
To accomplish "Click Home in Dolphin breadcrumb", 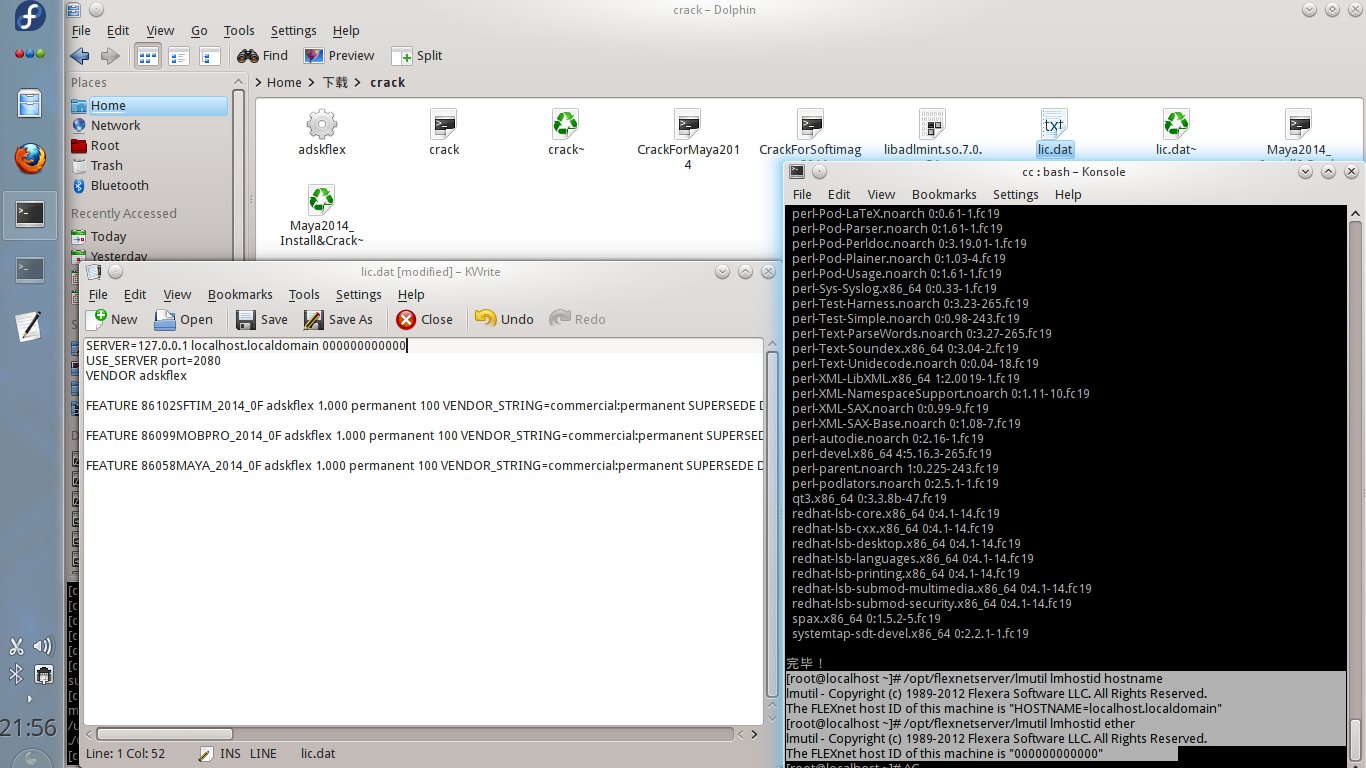I will [x=284, y=83].
